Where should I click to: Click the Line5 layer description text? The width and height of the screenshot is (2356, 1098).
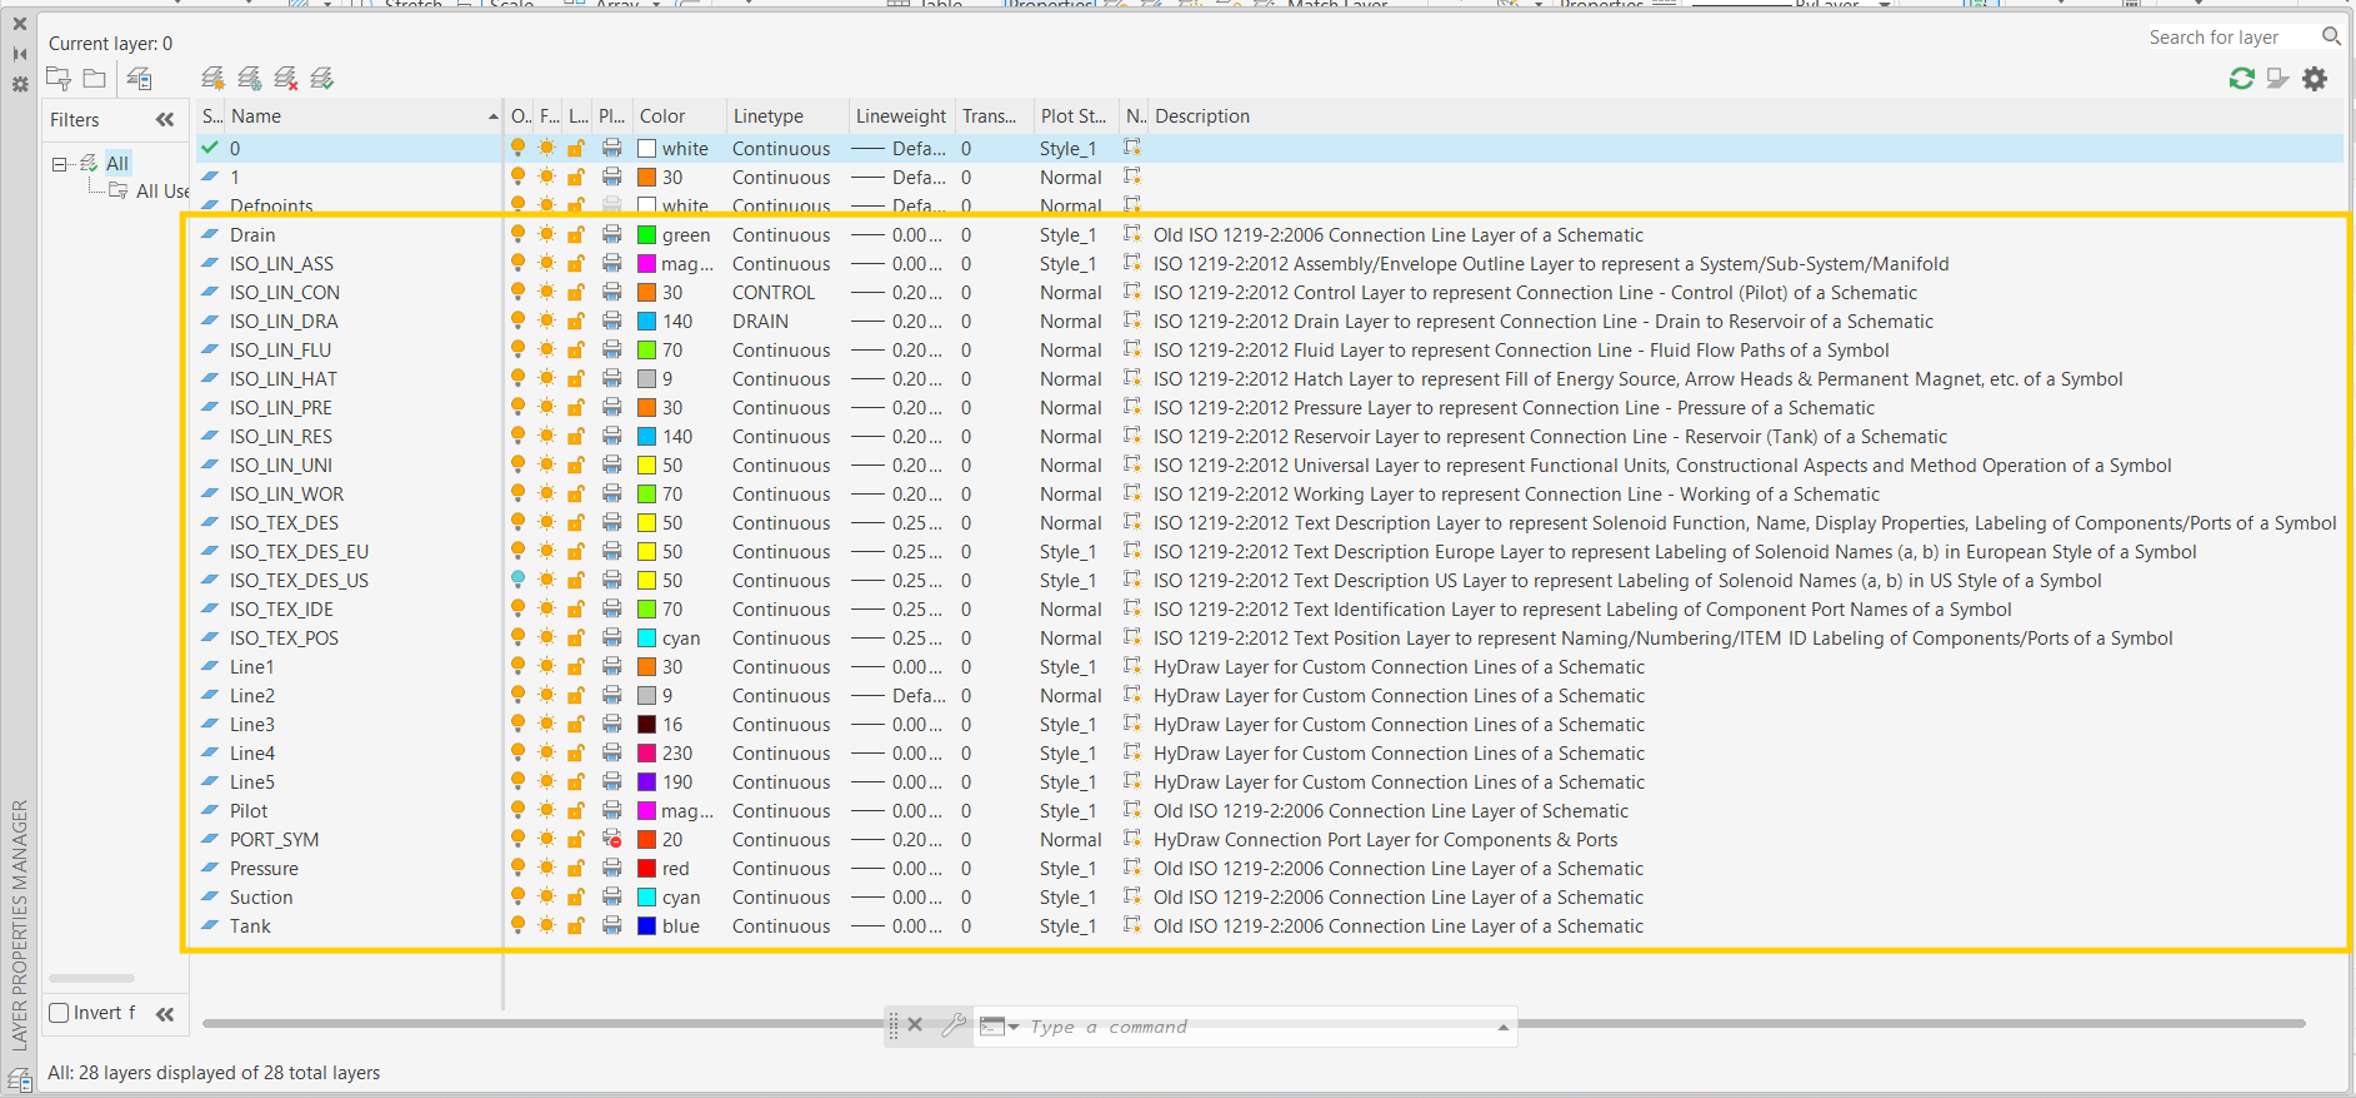click(x=1398, y=782)
